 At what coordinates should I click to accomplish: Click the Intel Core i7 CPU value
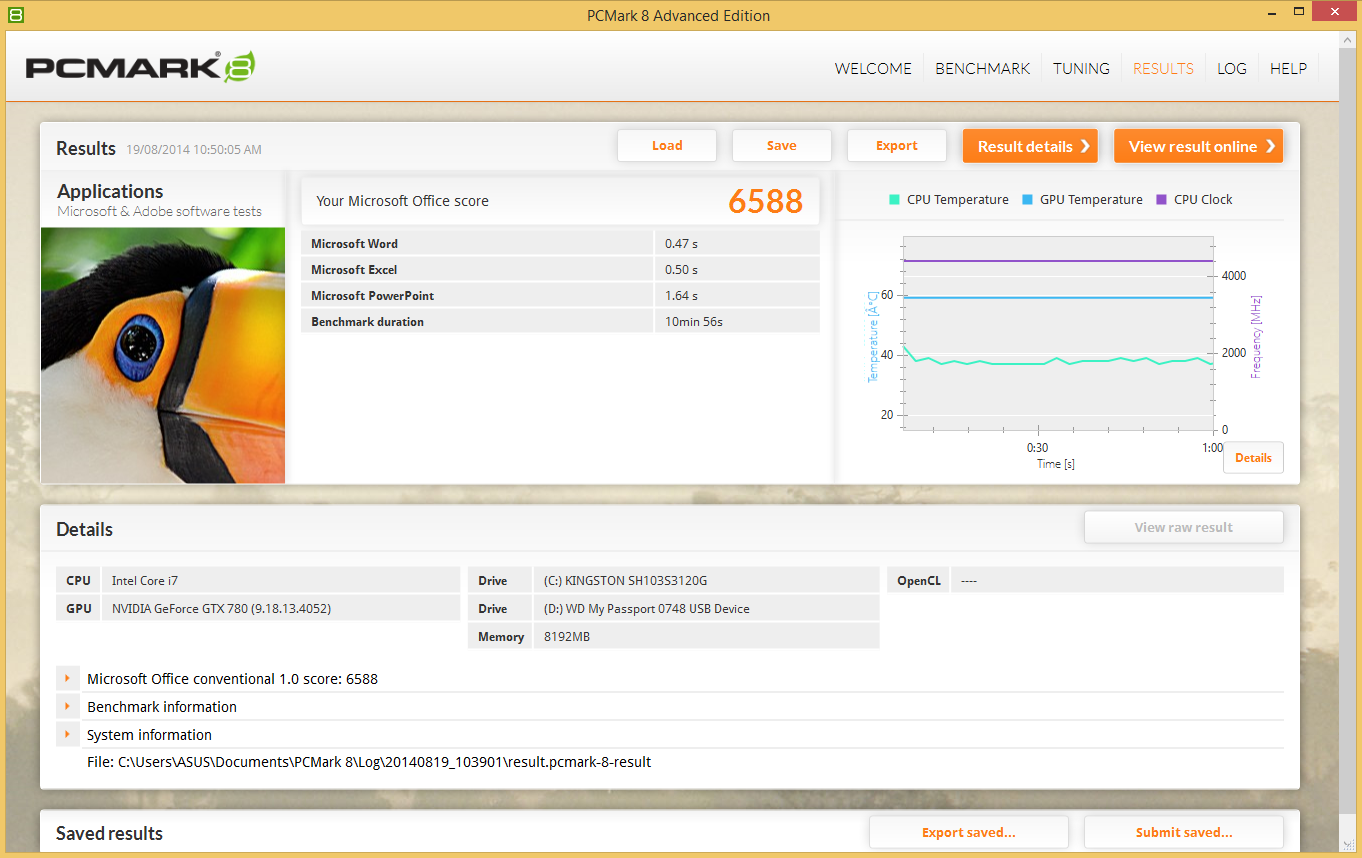[281, 580]
